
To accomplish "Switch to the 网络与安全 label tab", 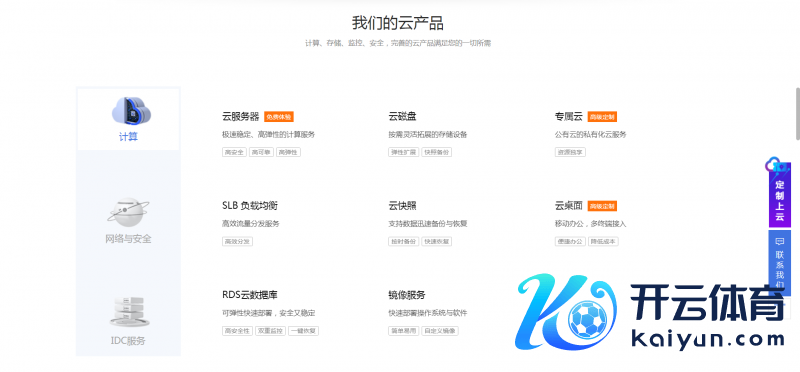I will [128, 238].
